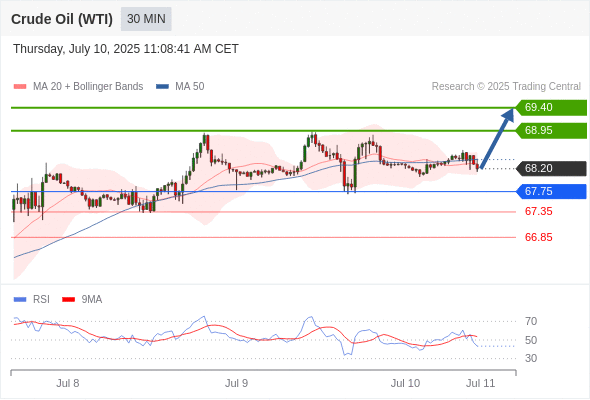590x400 pixels.
Task: Click the 67.35 red support value
Action: [x=538, y=211]
